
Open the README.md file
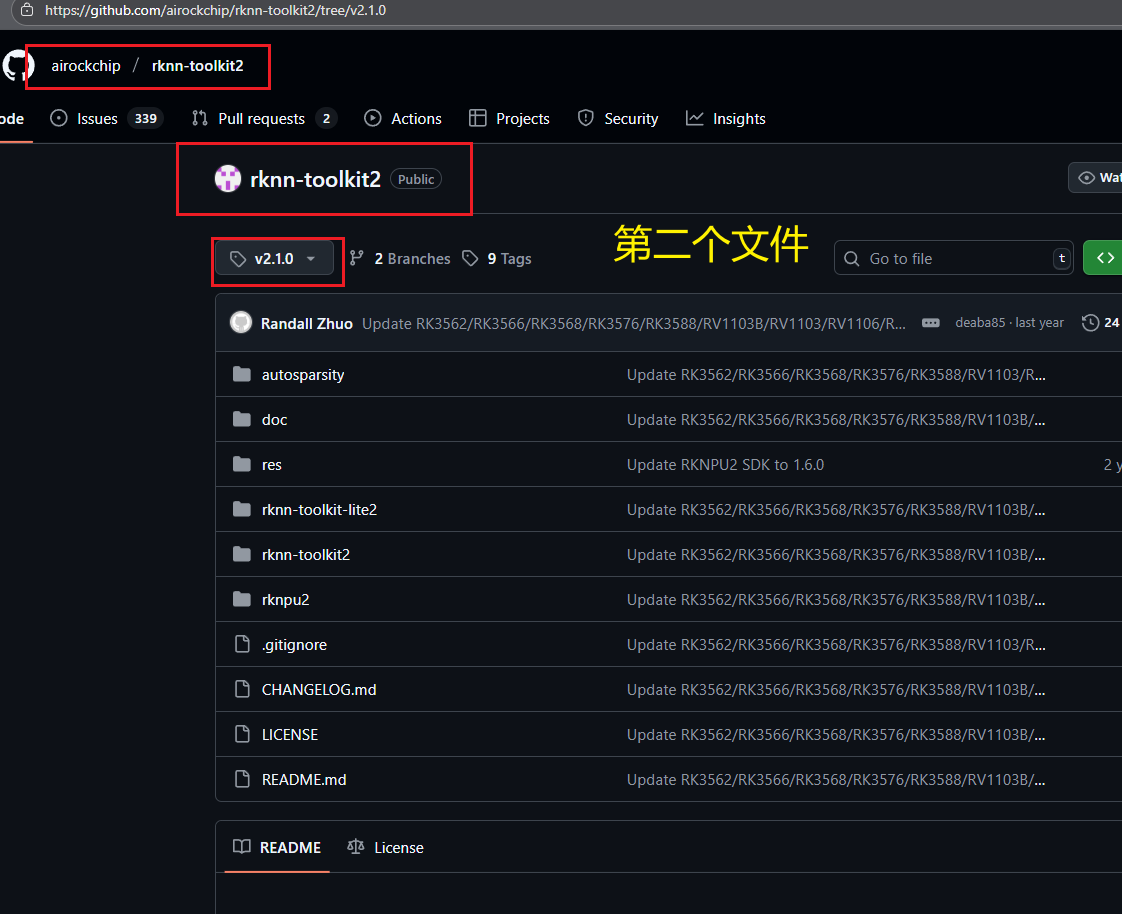tap(304, 780)
